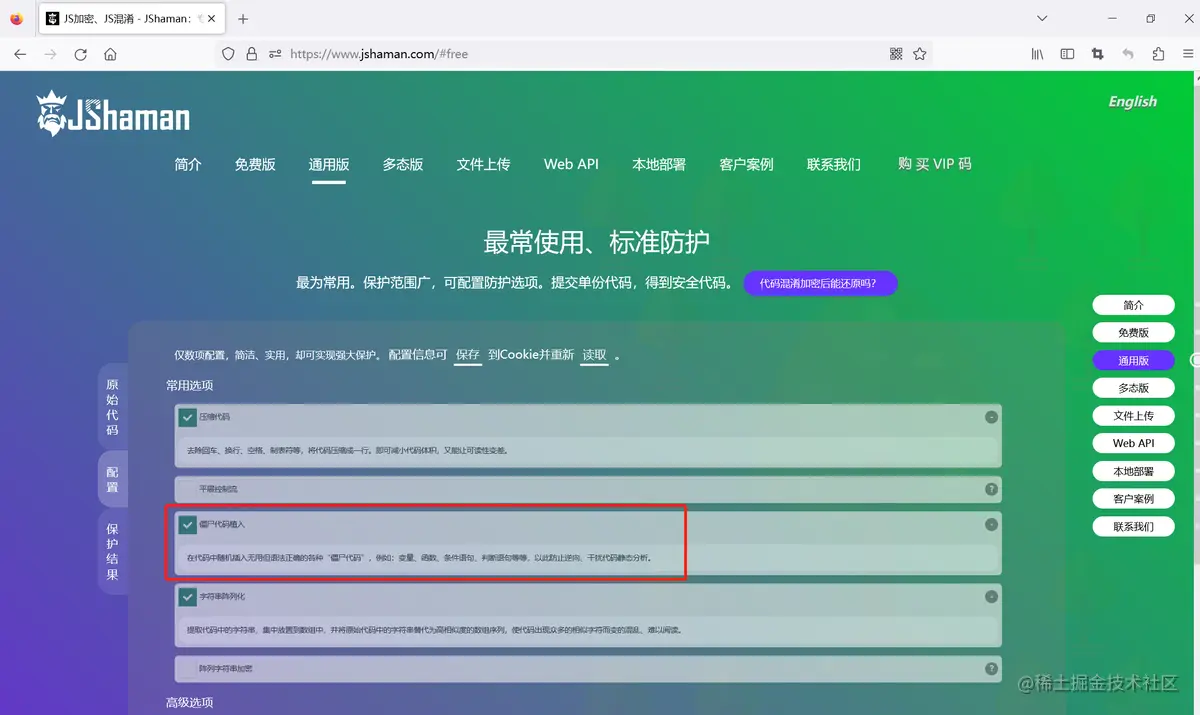Click the 多态版 pill in the right sidebar
This screenshot has height=715, width=1200.
point(1133,388)
